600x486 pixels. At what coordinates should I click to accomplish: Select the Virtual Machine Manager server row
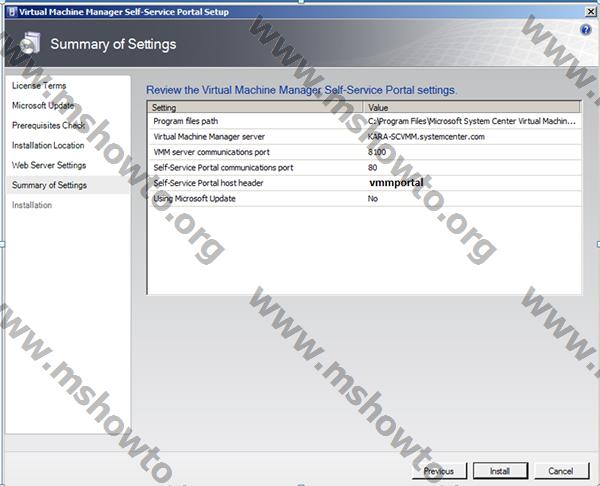[x=364, y=137]
